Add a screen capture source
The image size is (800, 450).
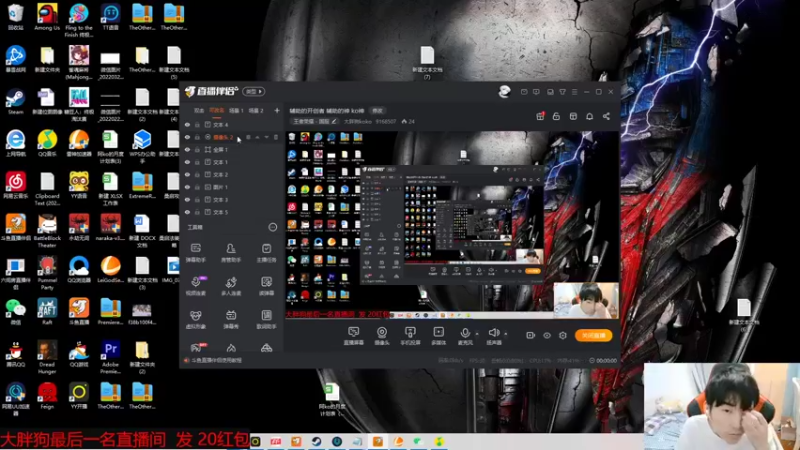tap(353, 336)
